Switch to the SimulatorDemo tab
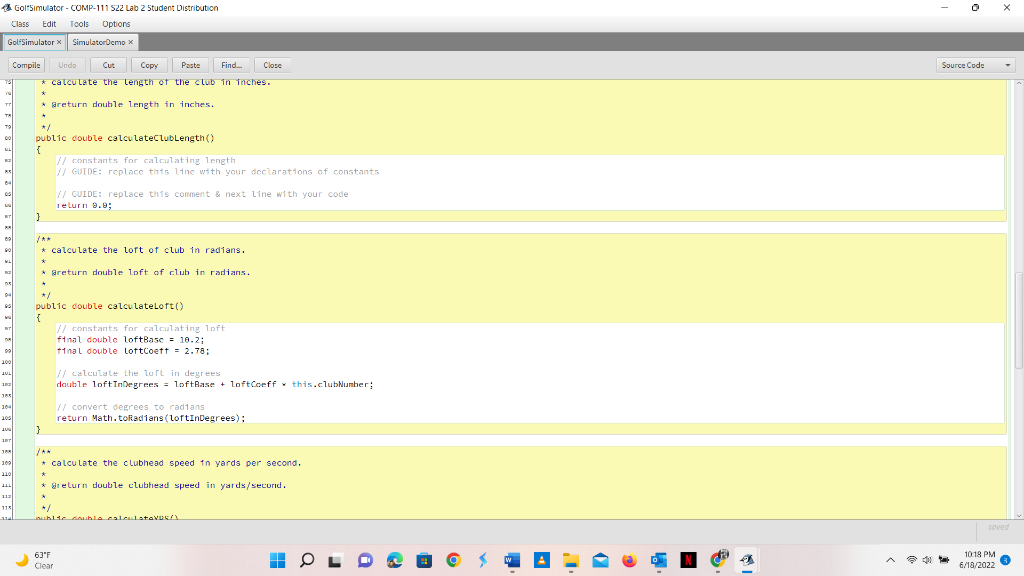Image resolution: width=1024 pixels, height=576 pixels. click(x=98, y=42)
